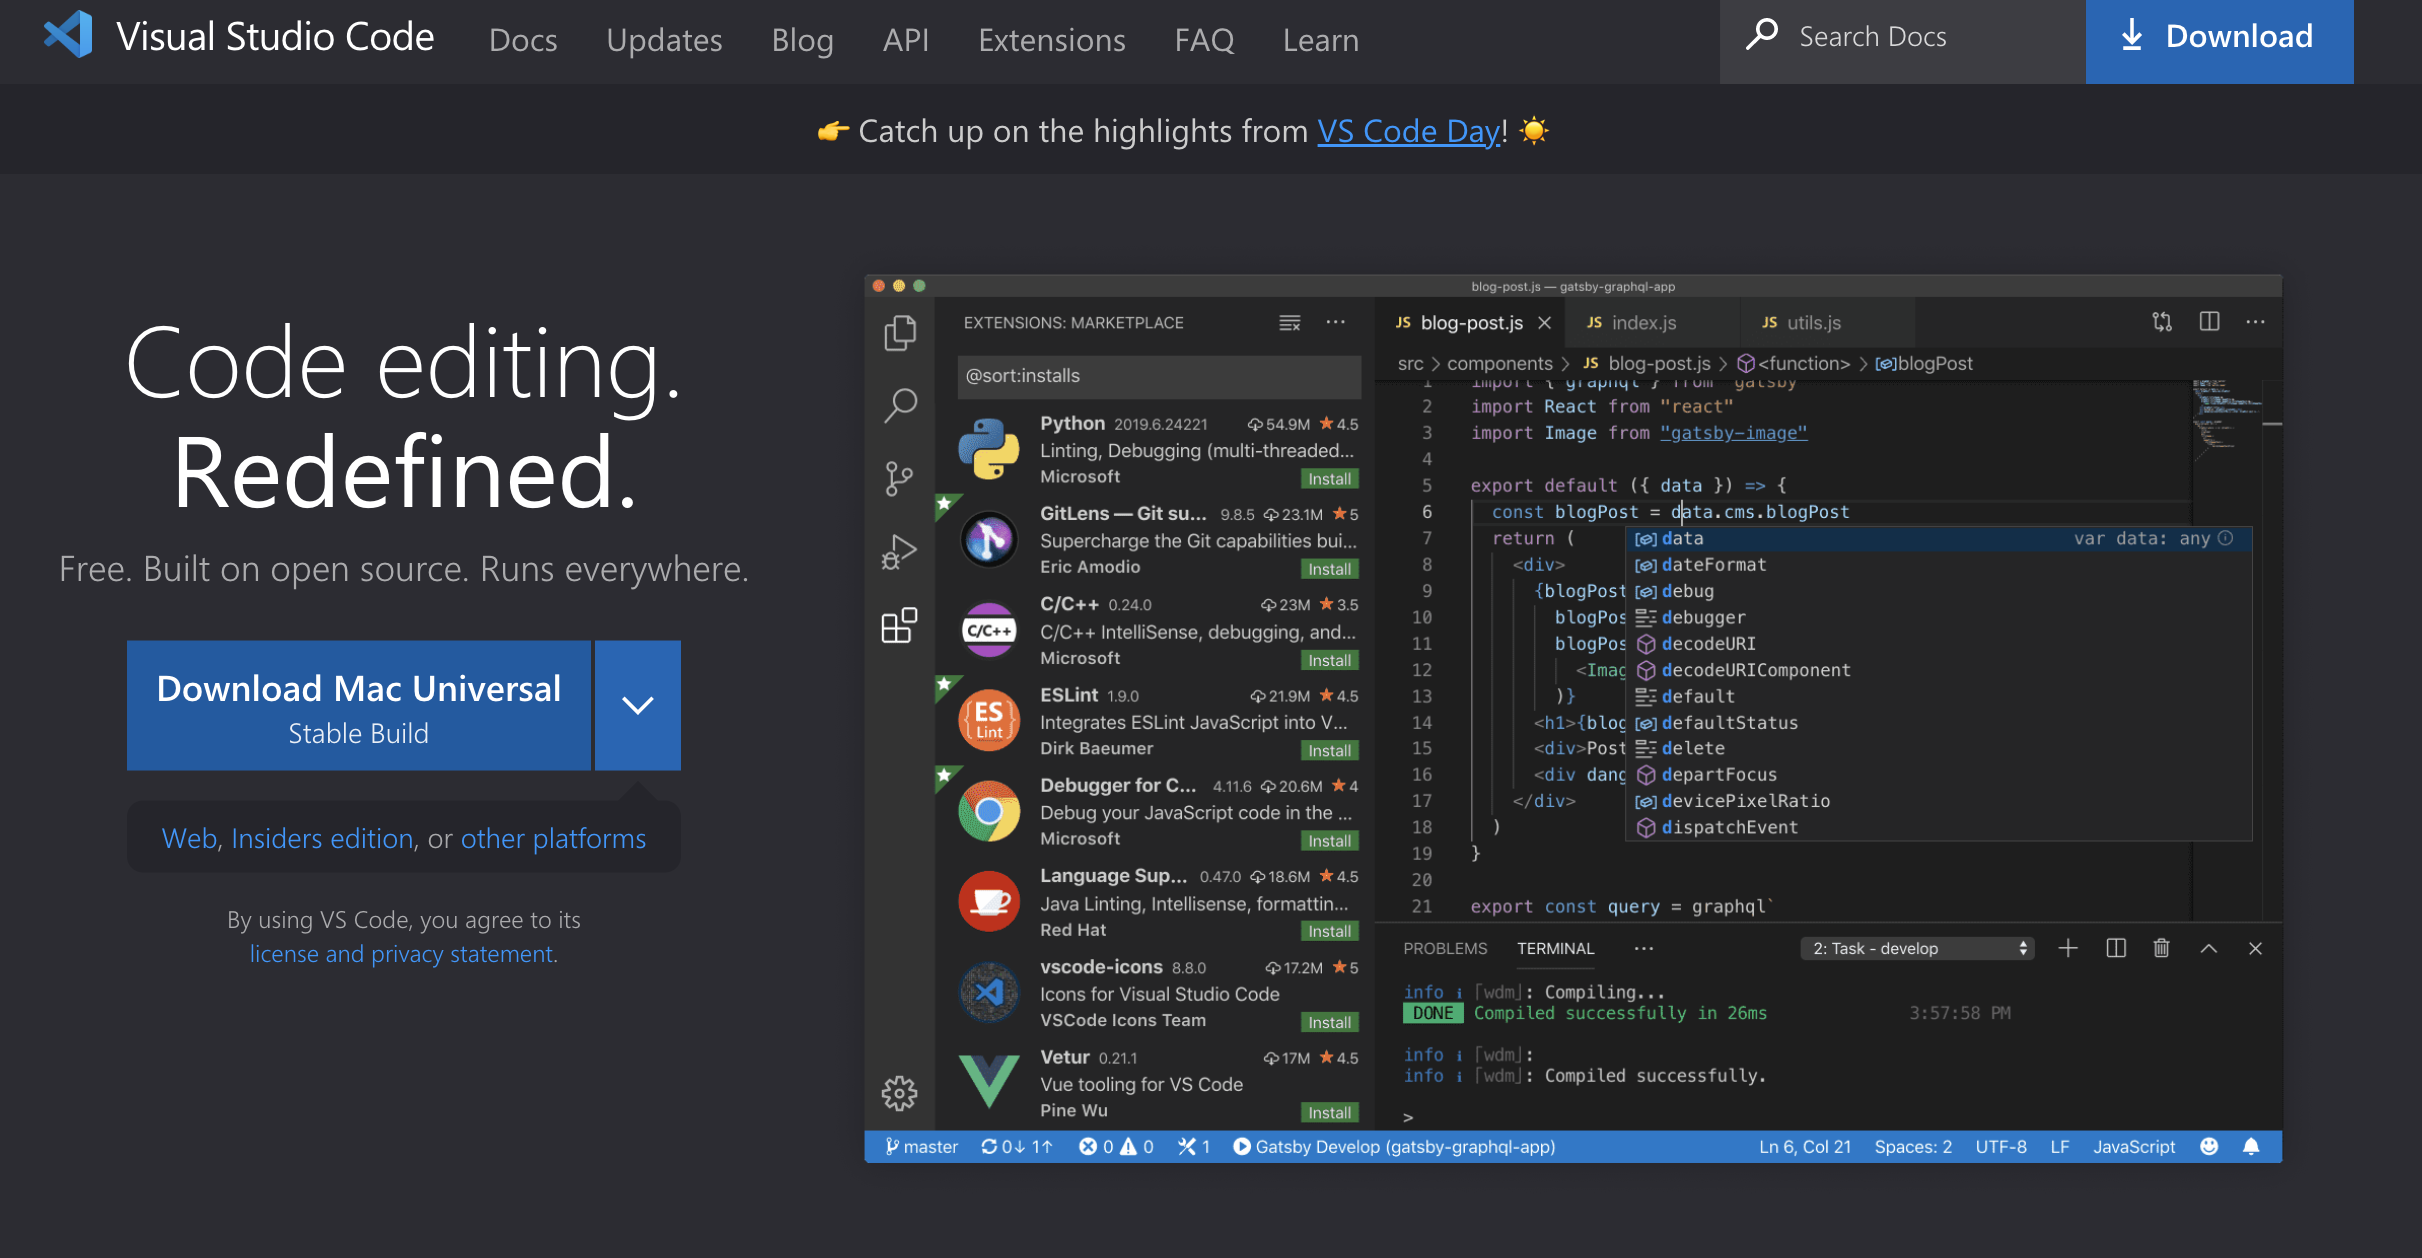Click the Vetur extension icon

coord(989,1083)
